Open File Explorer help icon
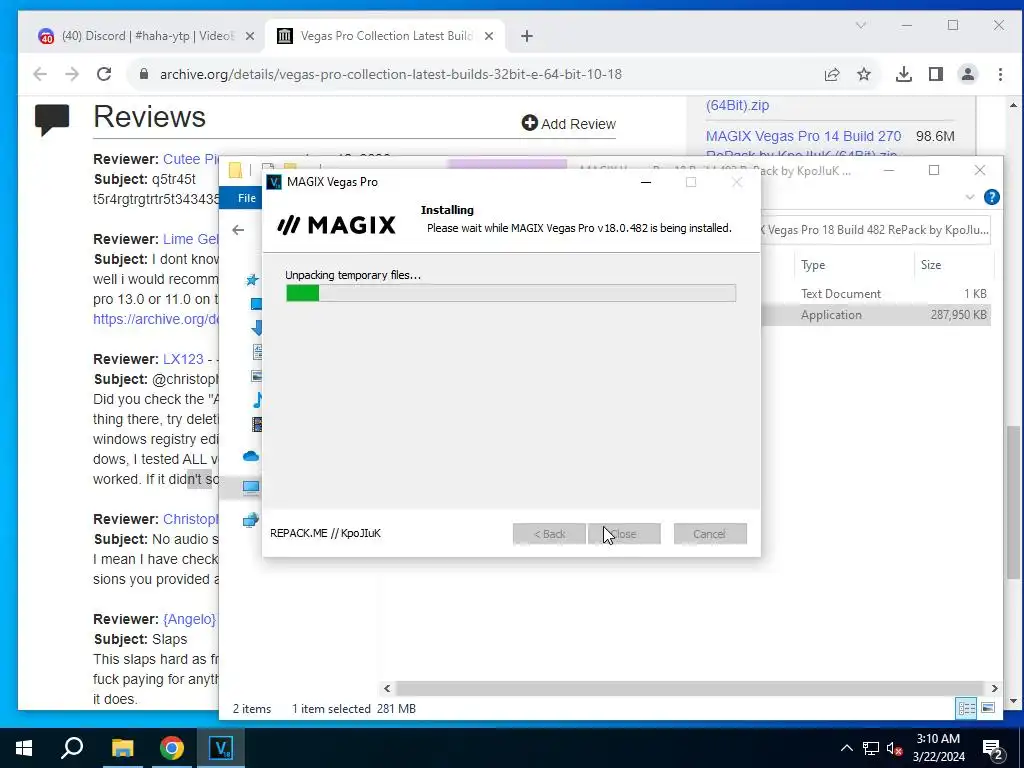 (991, 197)
